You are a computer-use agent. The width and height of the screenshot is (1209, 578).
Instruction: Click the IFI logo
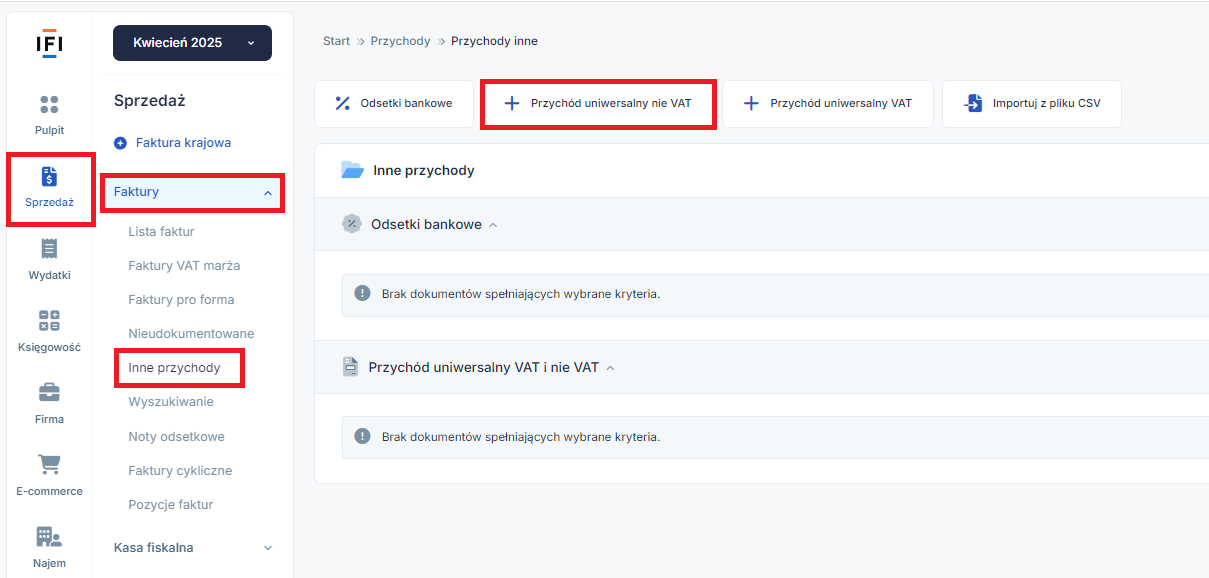(x=49, y=43)
